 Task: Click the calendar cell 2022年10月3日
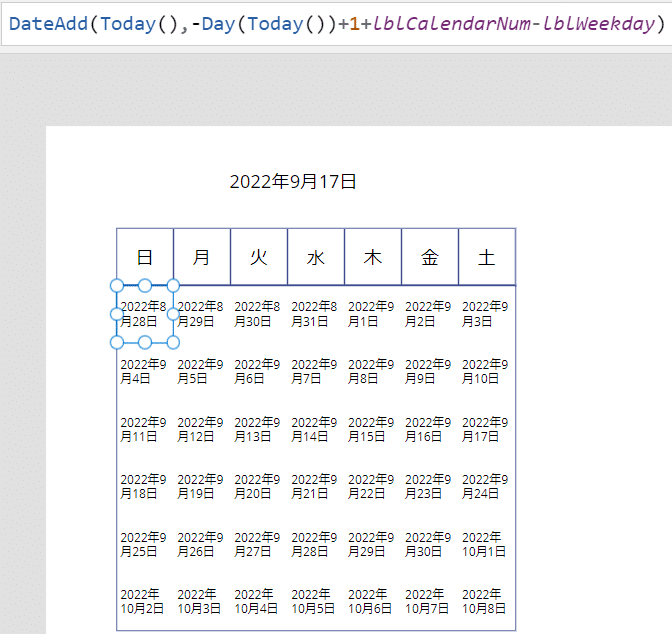(202, 601)
